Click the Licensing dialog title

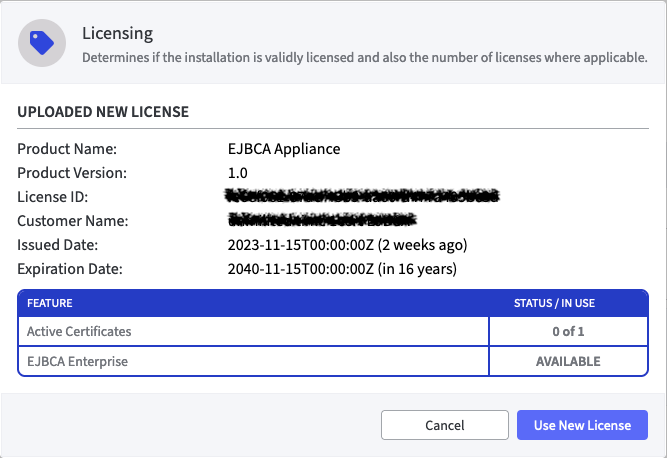(119, 35)
